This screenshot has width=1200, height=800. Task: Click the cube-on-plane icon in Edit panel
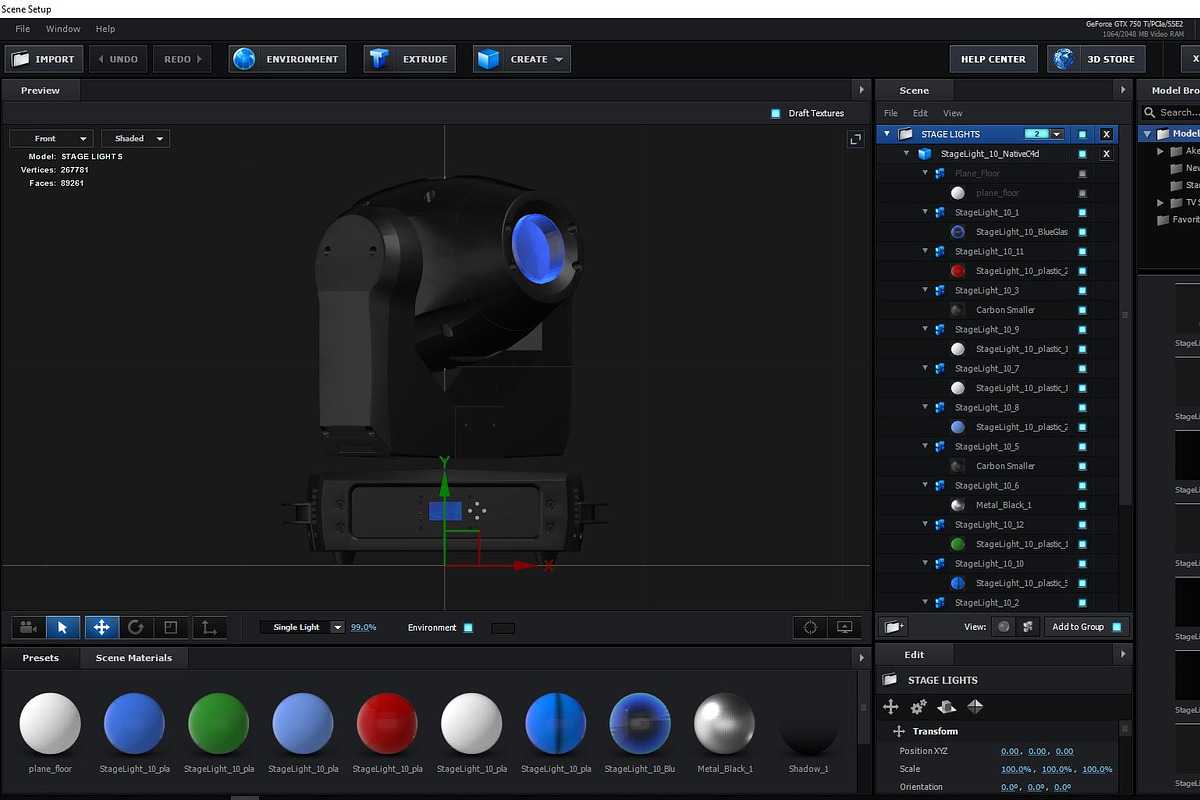(x=946, y=707)
